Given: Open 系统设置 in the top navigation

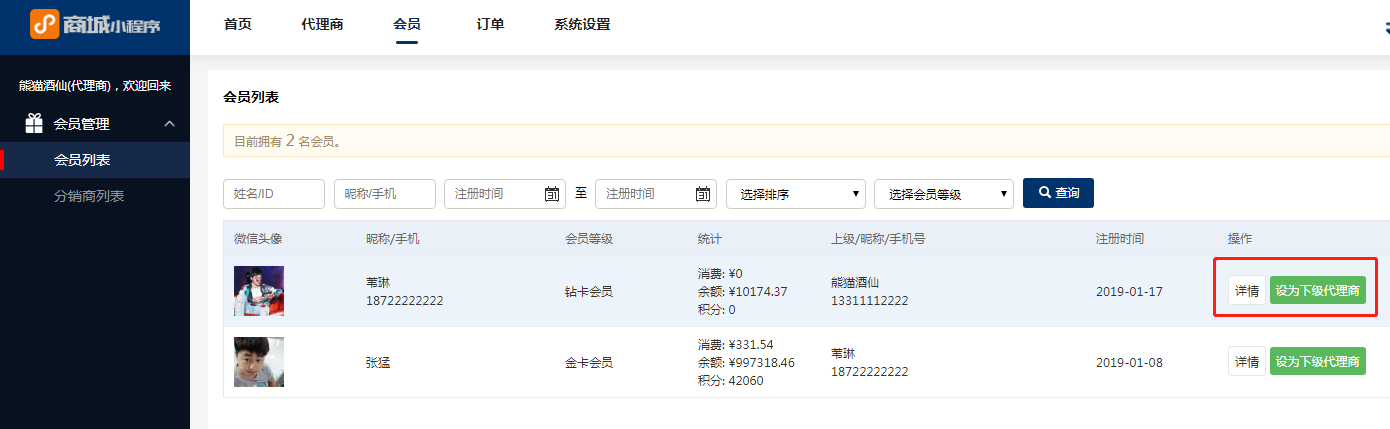Looking at the screenshot, I should [x=582, y=24].
